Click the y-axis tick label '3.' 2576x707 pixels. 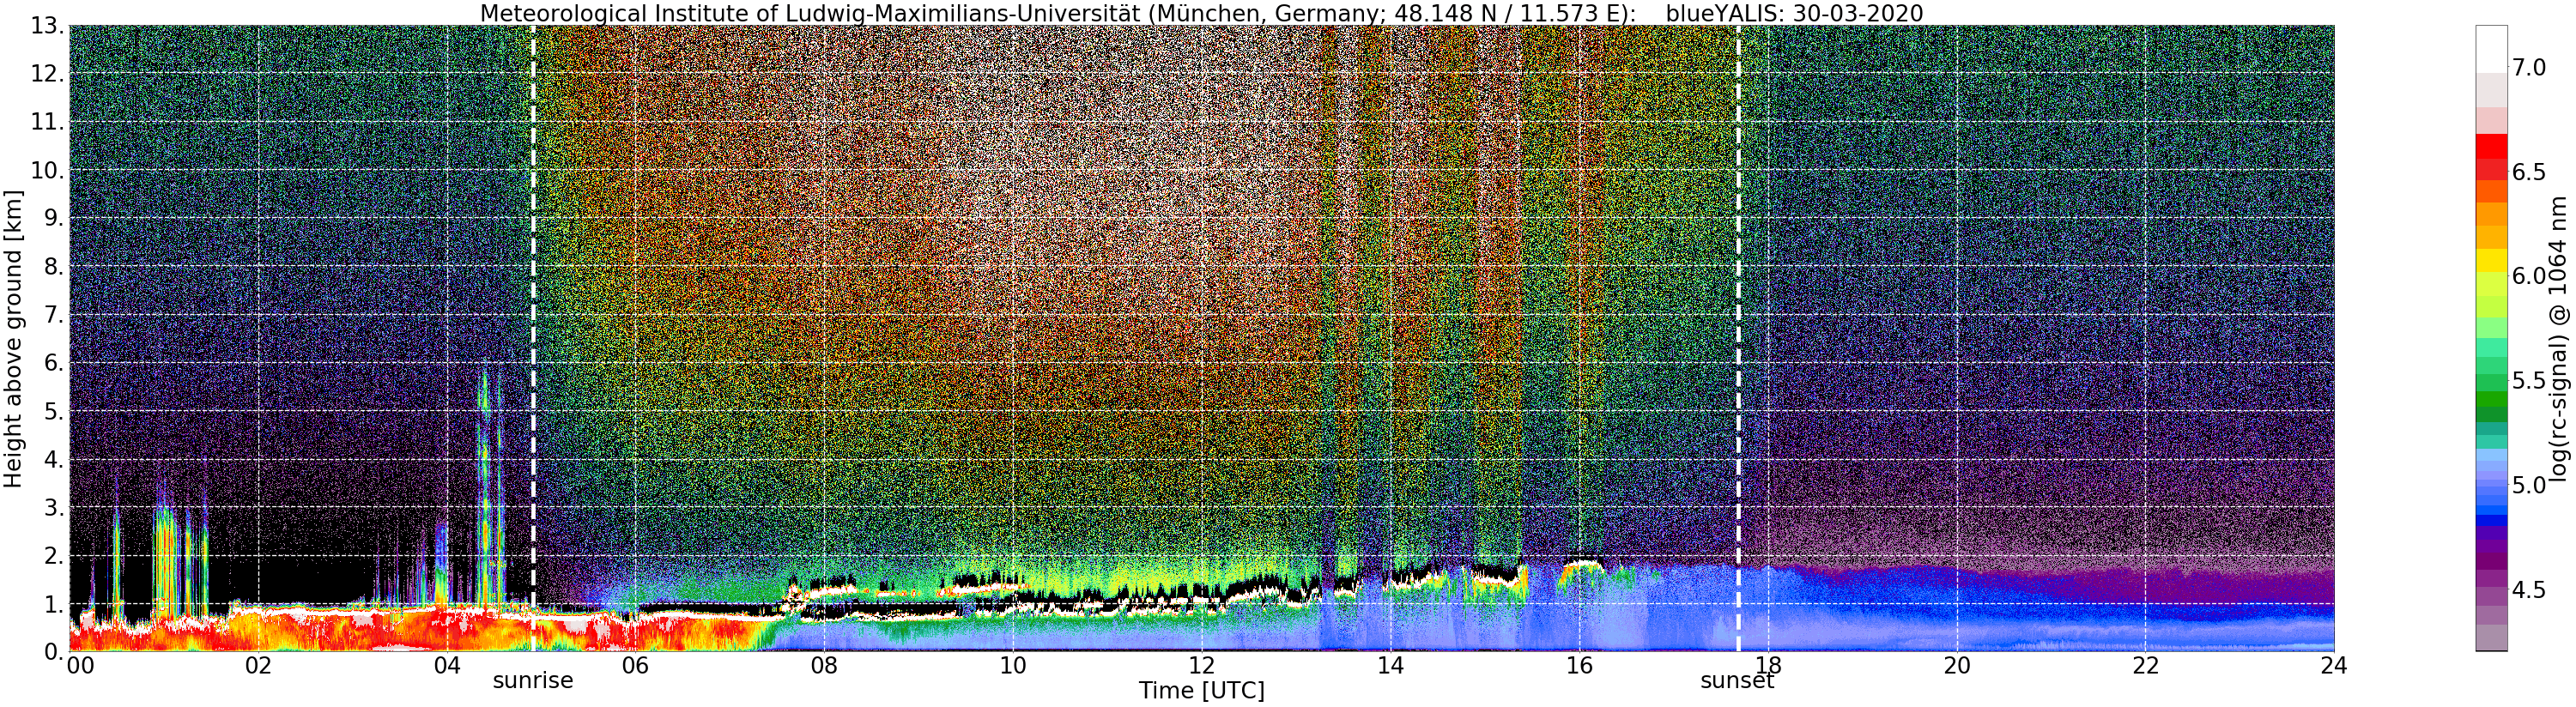(54, 508)
